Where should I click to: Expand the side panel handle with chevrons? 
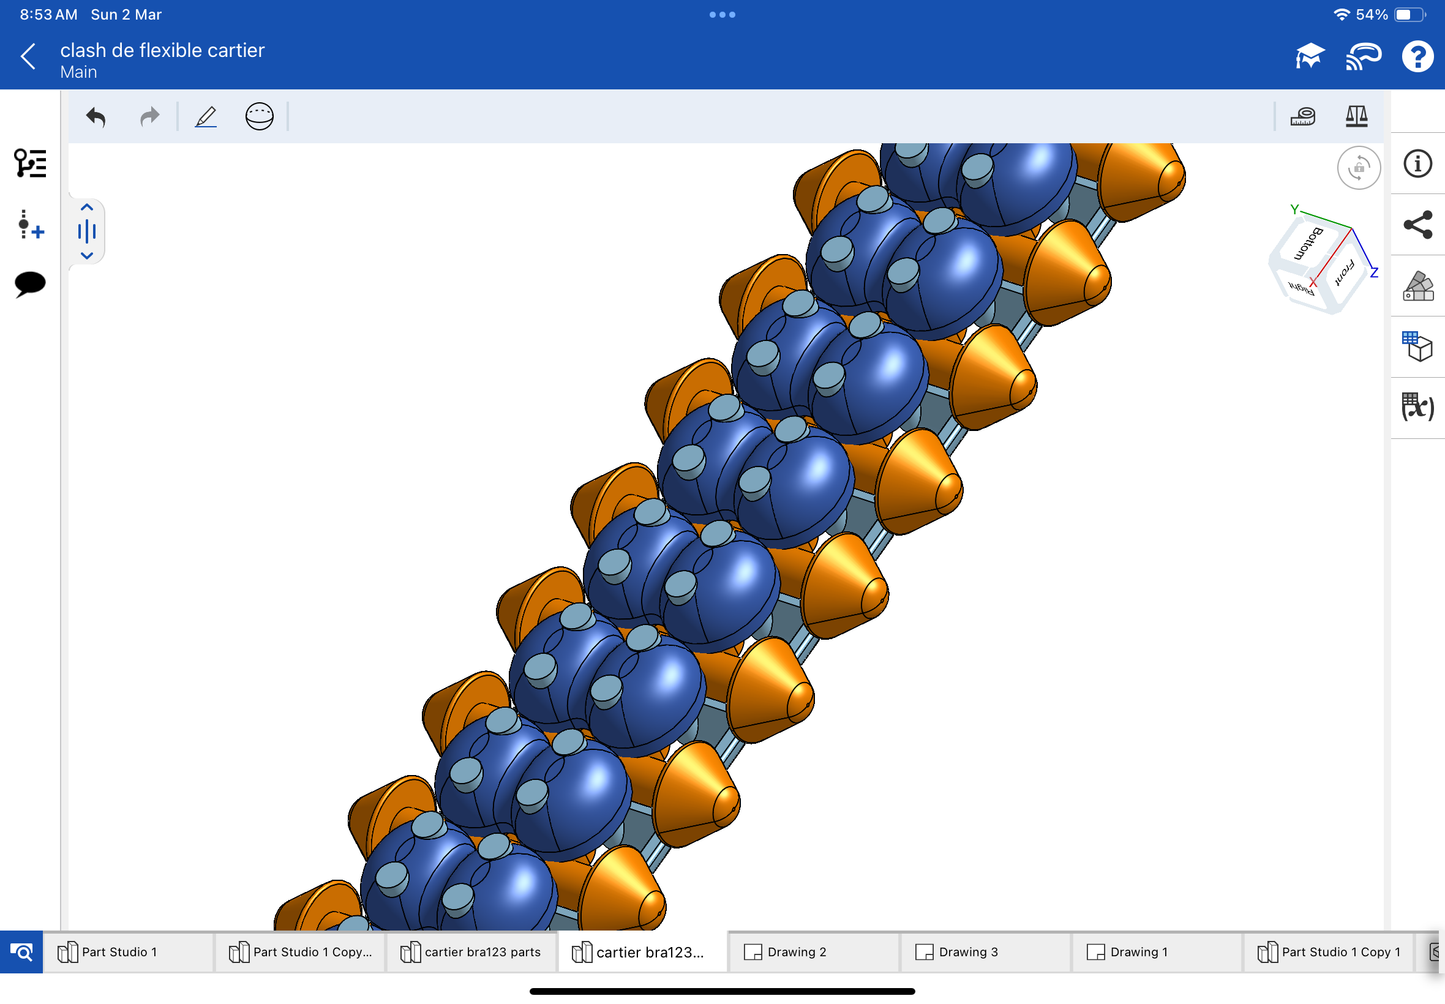click(87, 232)
